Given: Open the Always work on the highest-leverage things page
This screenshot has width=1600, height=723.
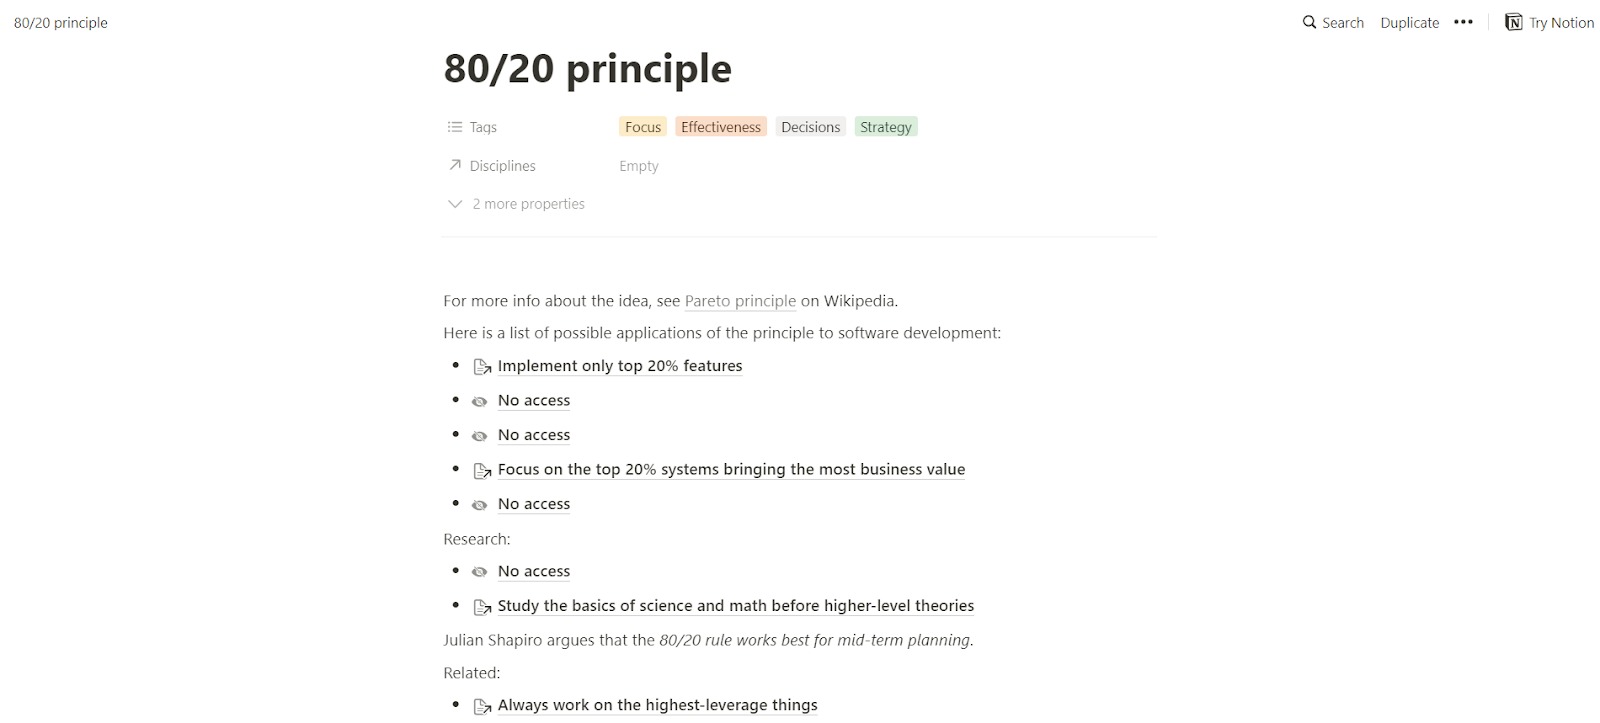Looking at the screenshot, I should coord(657,705).
